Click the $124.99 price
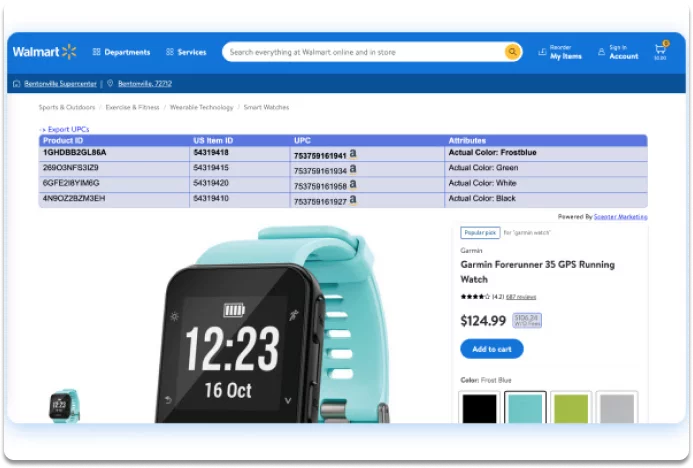Image resolution: width=693 pixels, height=468 pixels. (x=483, y=321)
